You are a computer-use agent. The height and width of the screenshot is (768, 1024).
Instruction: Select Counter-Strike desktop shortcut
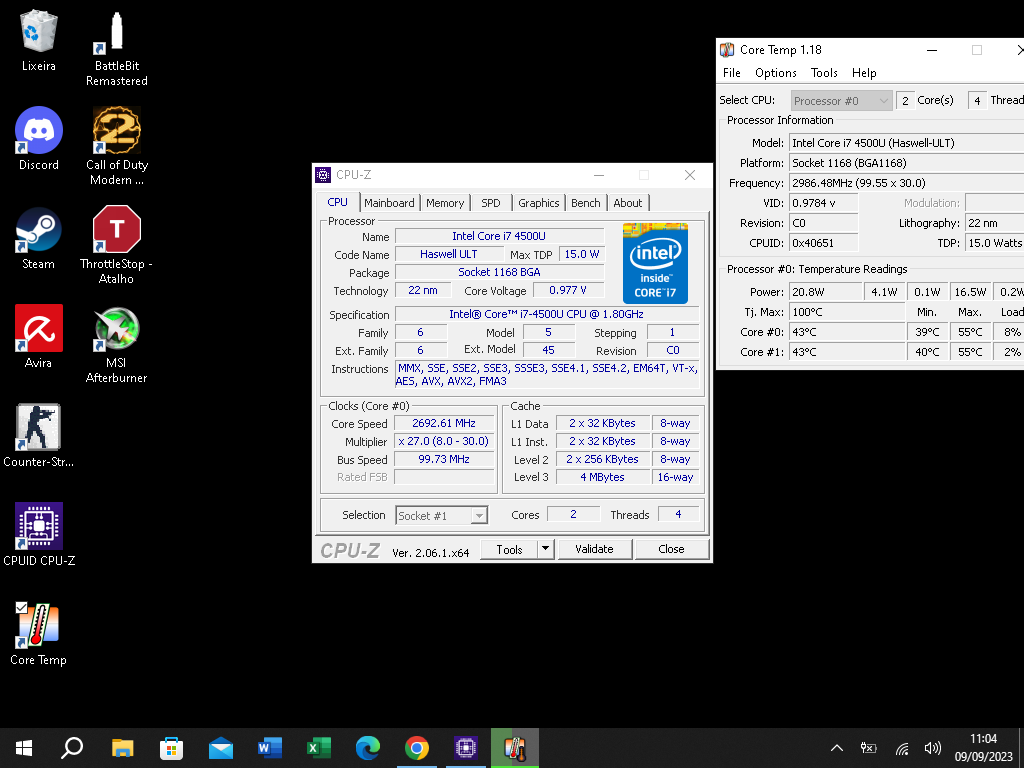coord(39,436)
